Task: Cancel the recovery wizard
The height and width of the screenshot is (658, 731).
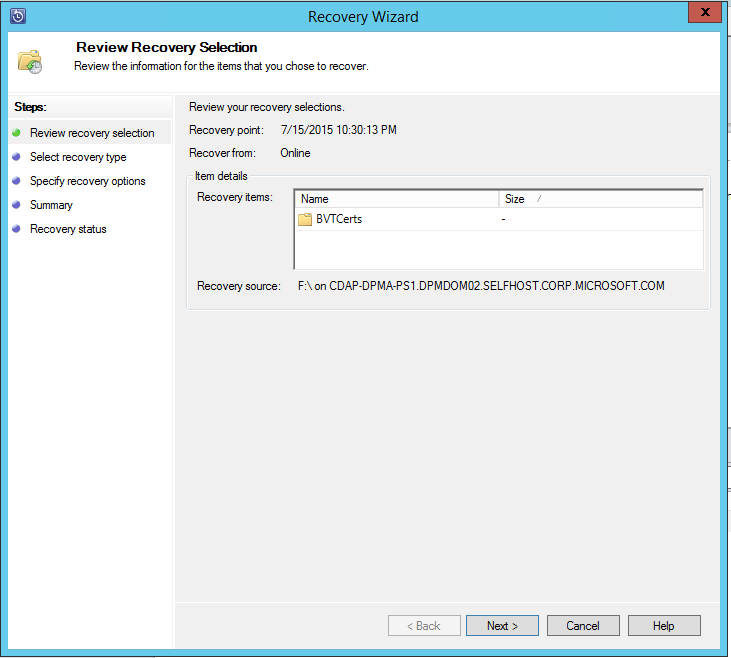Action: [583, 625]
